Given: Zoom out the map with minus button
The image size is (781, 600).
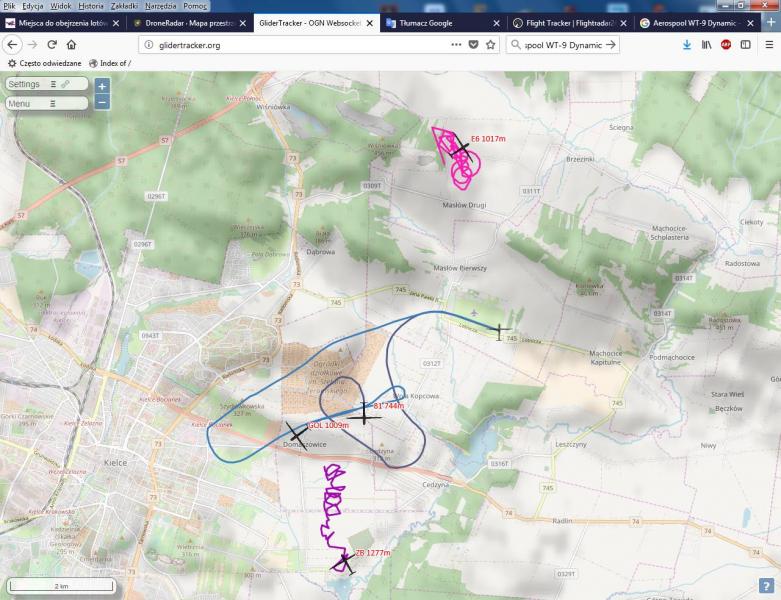Looking at the screenshot, I should pos(102,102).
